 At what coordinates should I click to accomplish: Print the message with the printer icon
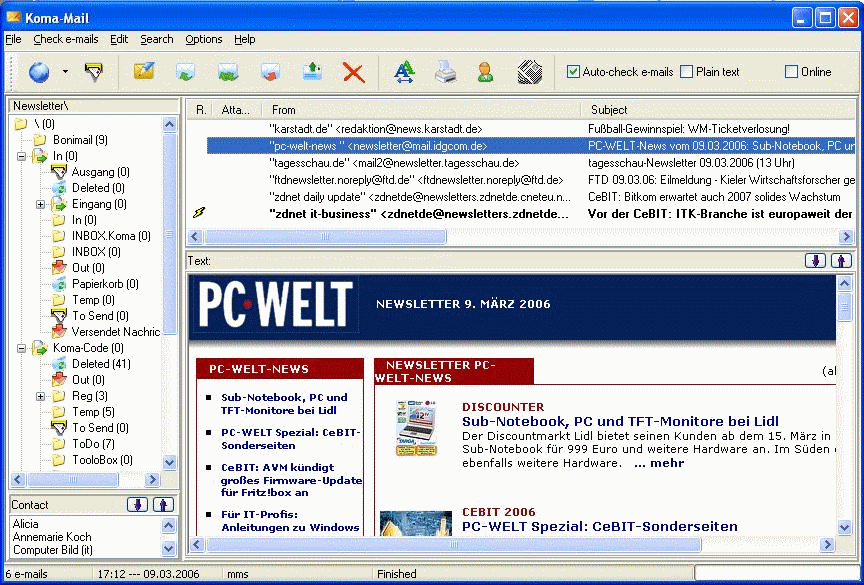(445, 72)
